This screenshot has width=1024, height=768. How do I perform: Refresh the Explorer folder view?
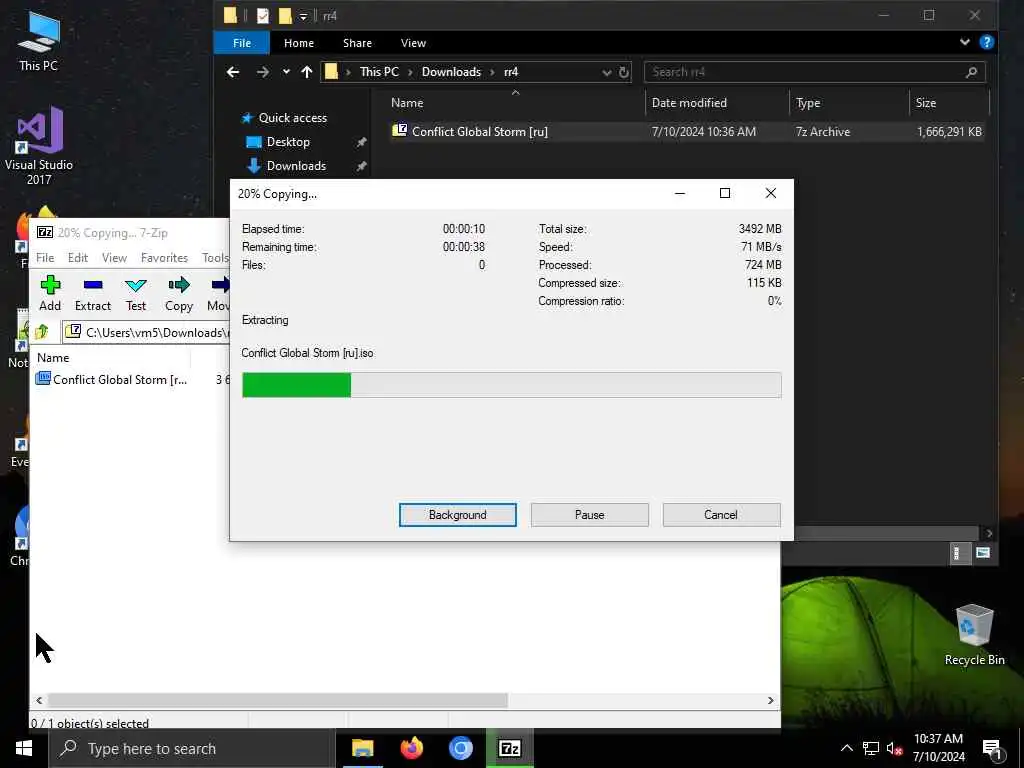click(624, 72)
